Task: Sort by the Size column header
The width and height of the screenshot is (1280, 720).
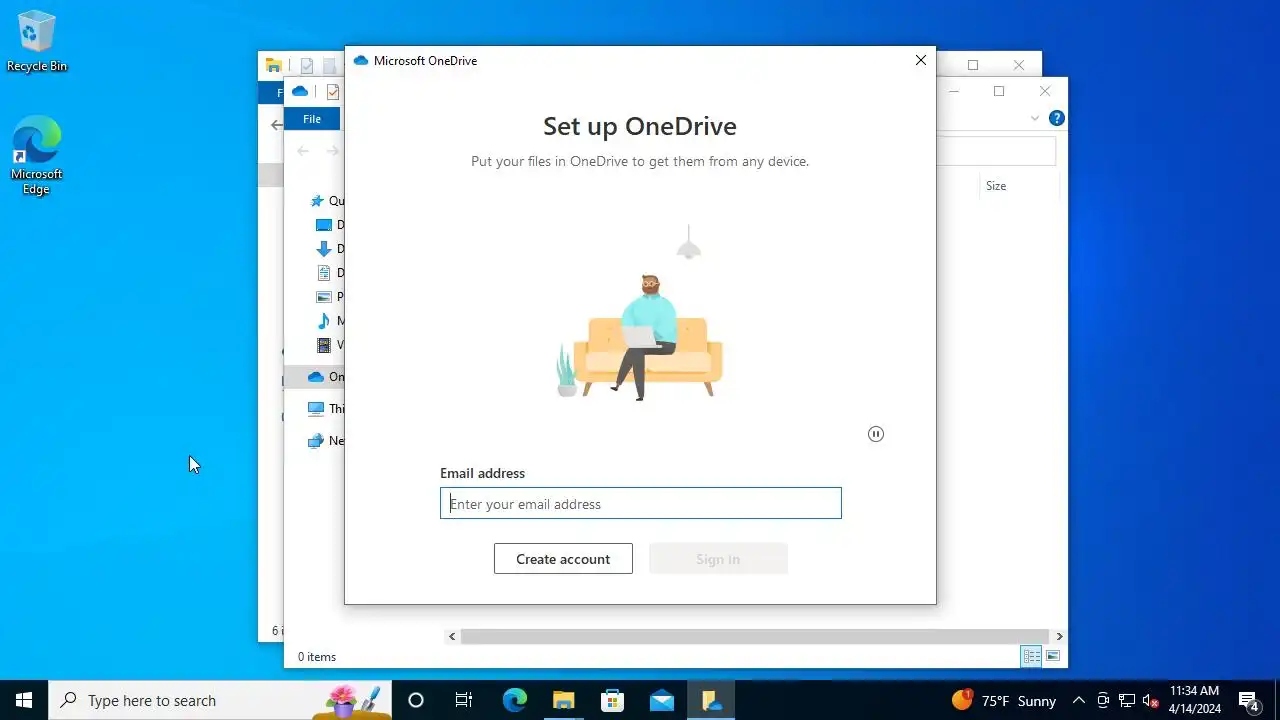Action: tap(996, 186)
